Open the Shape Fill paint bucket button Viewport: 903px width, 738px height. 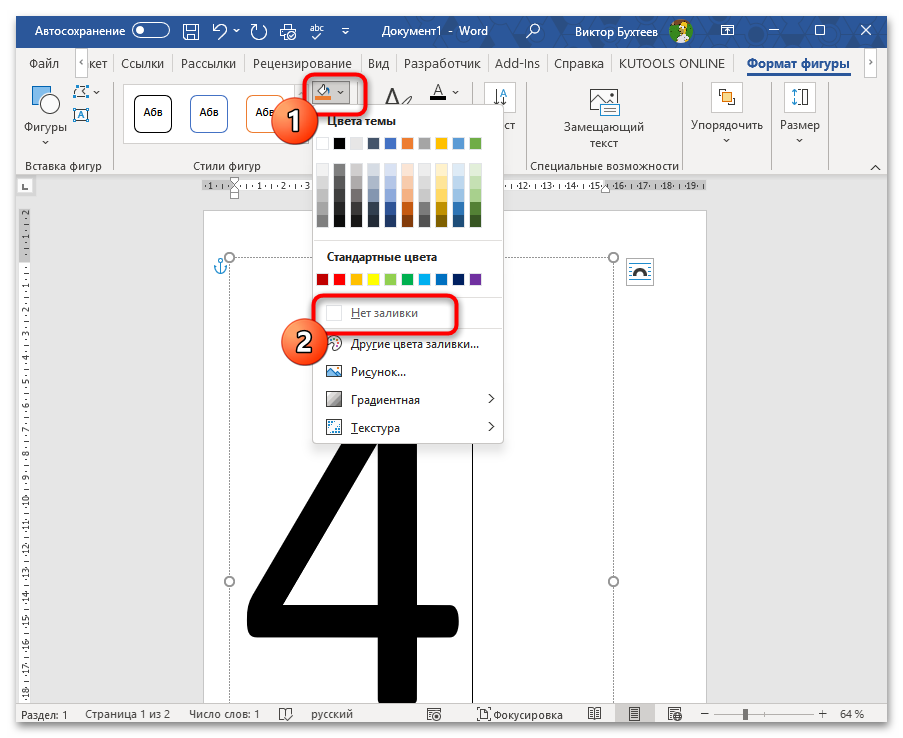coord(323,92)
